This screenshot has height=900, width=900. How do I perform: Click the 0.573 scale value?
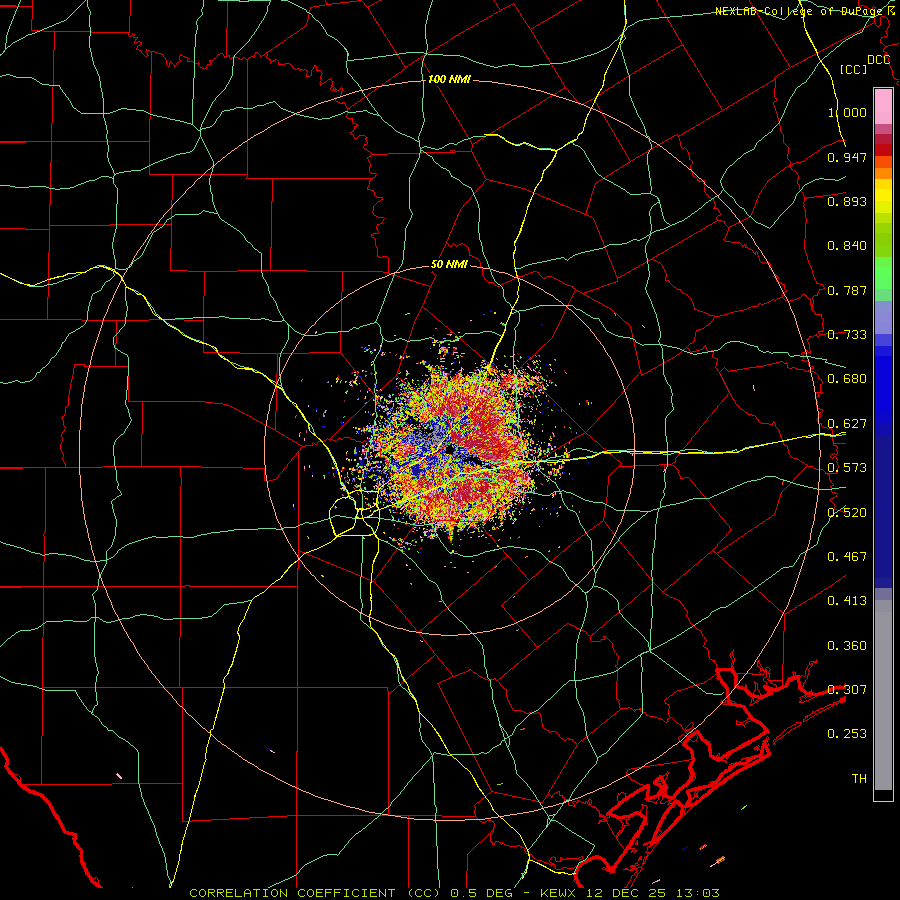[847, 468]
